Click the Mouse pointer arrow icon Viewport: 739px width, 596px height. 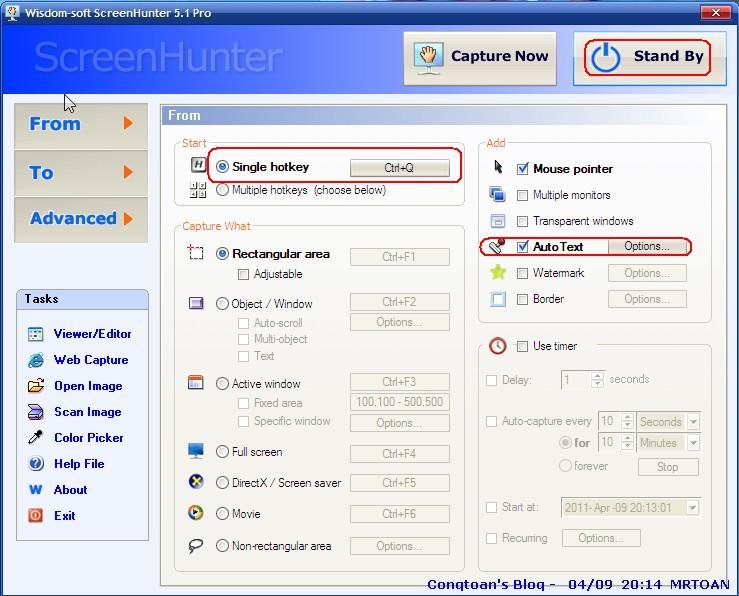[498, 167]
